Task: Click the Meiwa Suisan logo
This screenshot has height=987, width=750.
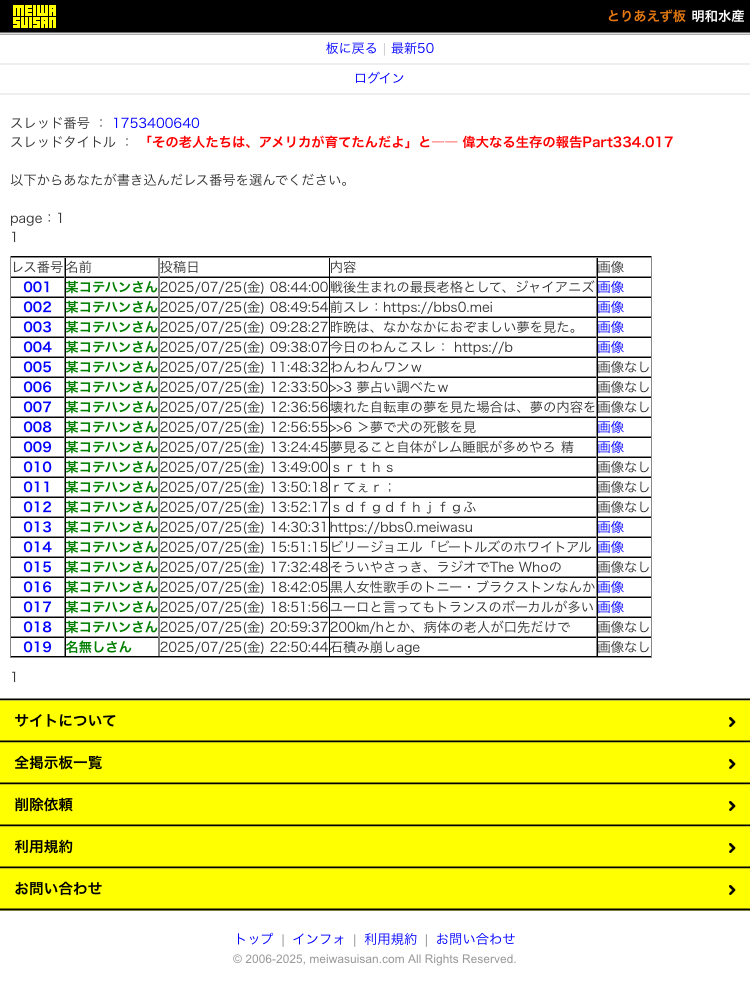Action: 35,16
